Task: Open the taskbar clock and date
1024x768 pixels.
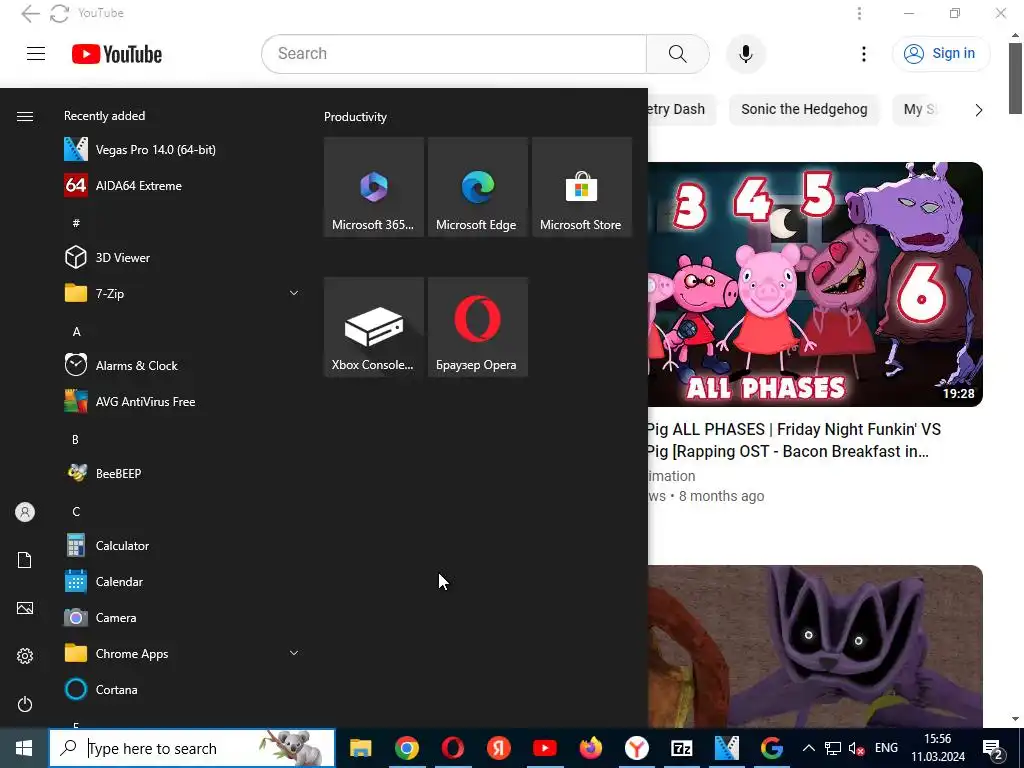Action: coord(938,748)
